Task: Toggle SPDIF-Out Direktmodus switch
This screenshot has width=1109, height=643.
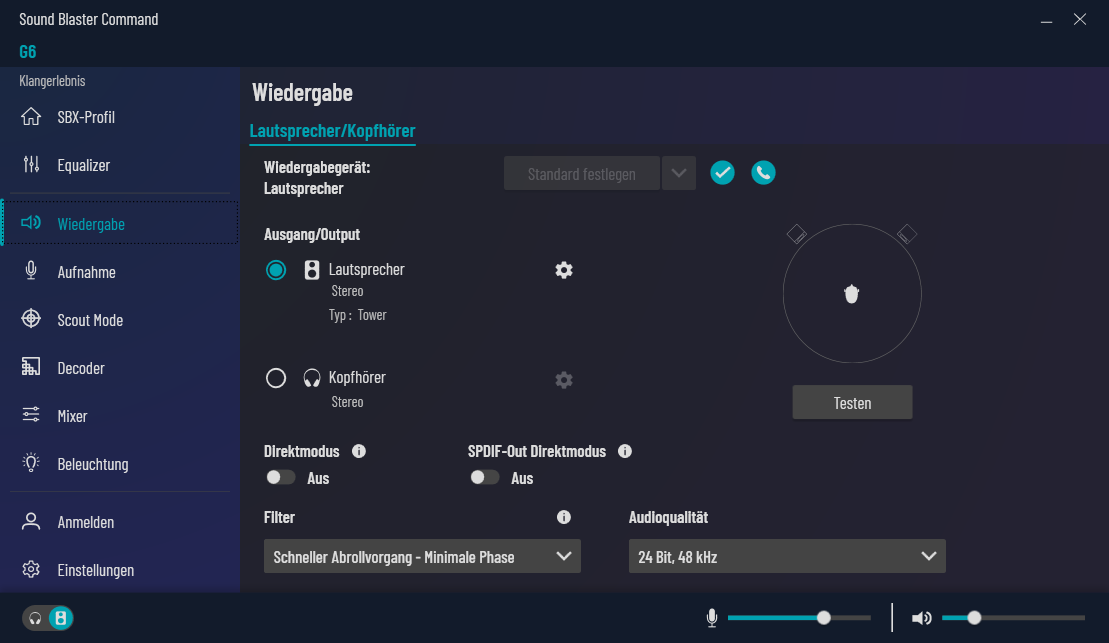Action: pyautogui.click(x=484, y=477)
